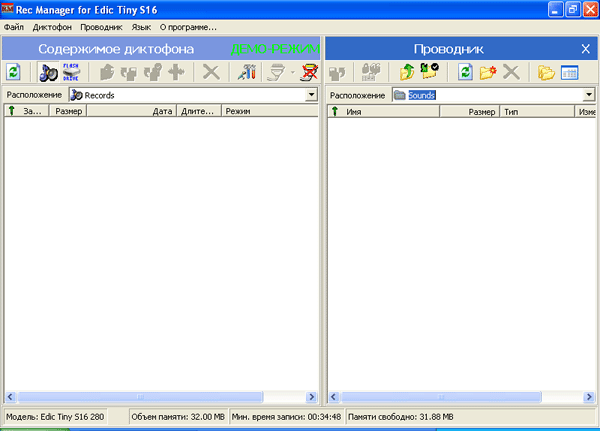Sort Explorer list by Размер column
The width and height of the screenshot is (600, 431).
pyautogui.click(x=470, y=112)
